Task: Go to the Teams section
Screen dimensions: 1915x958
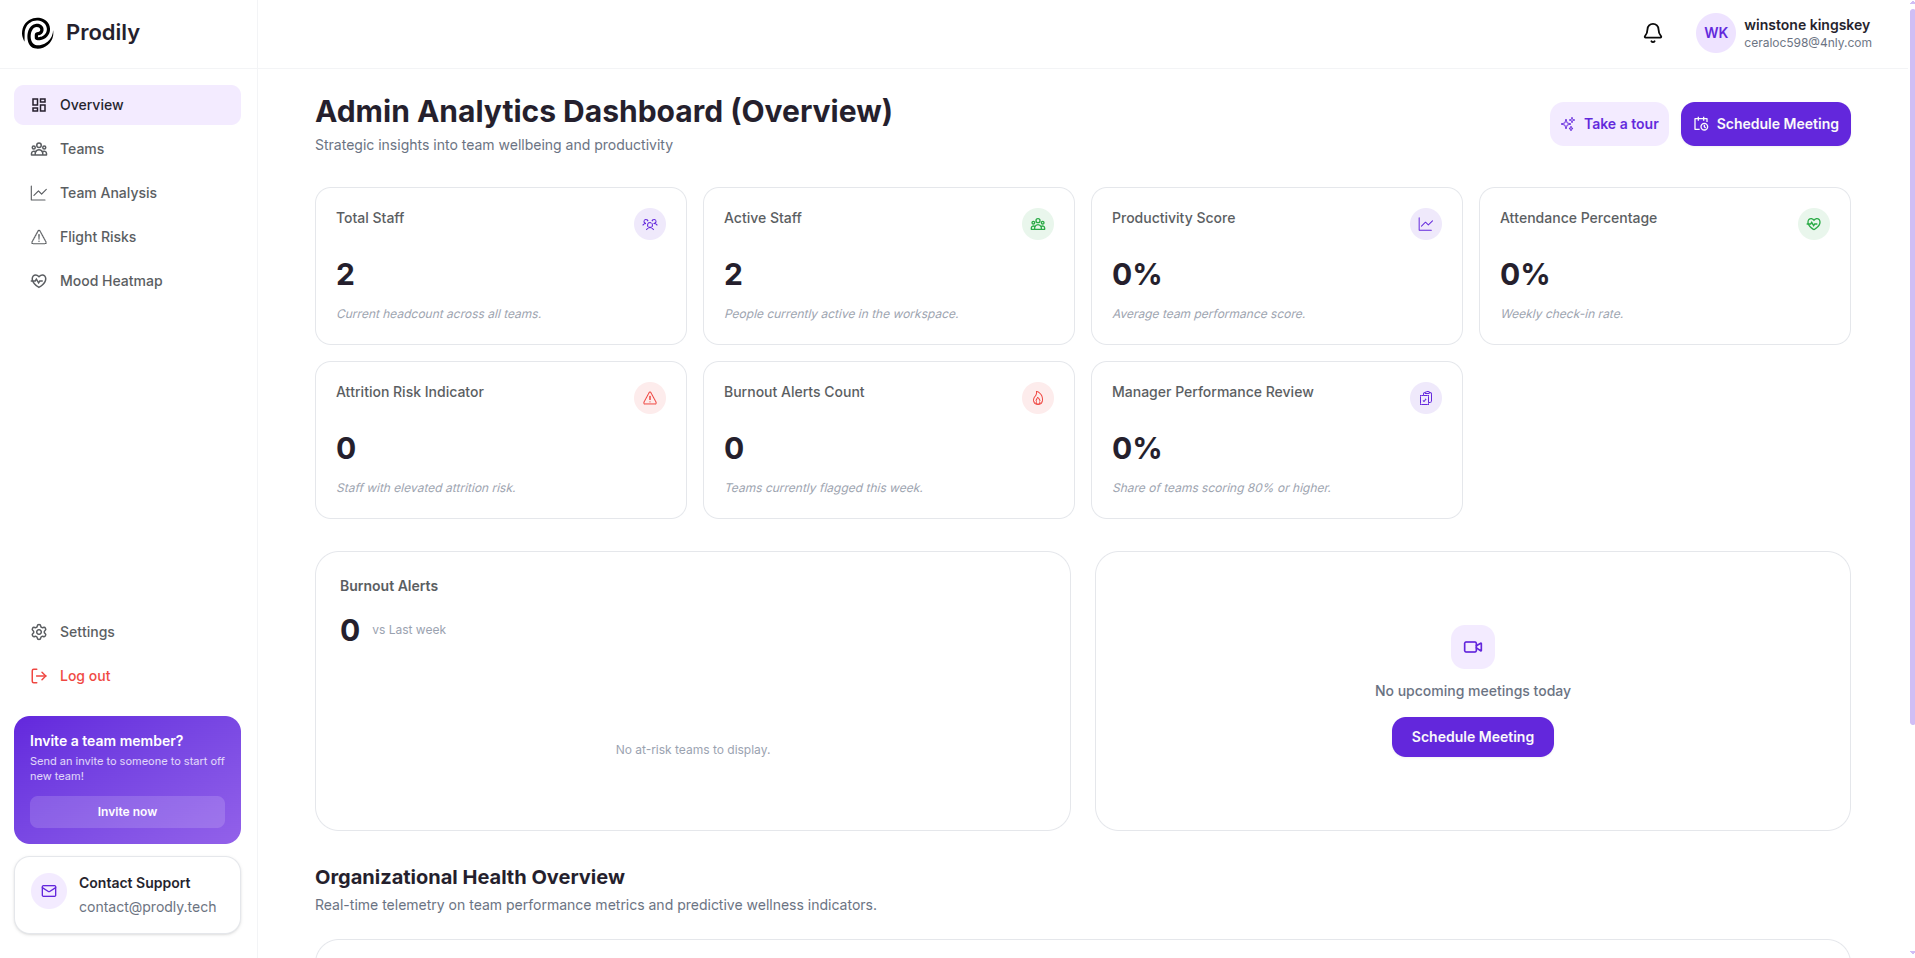Action: pos(127,149)
